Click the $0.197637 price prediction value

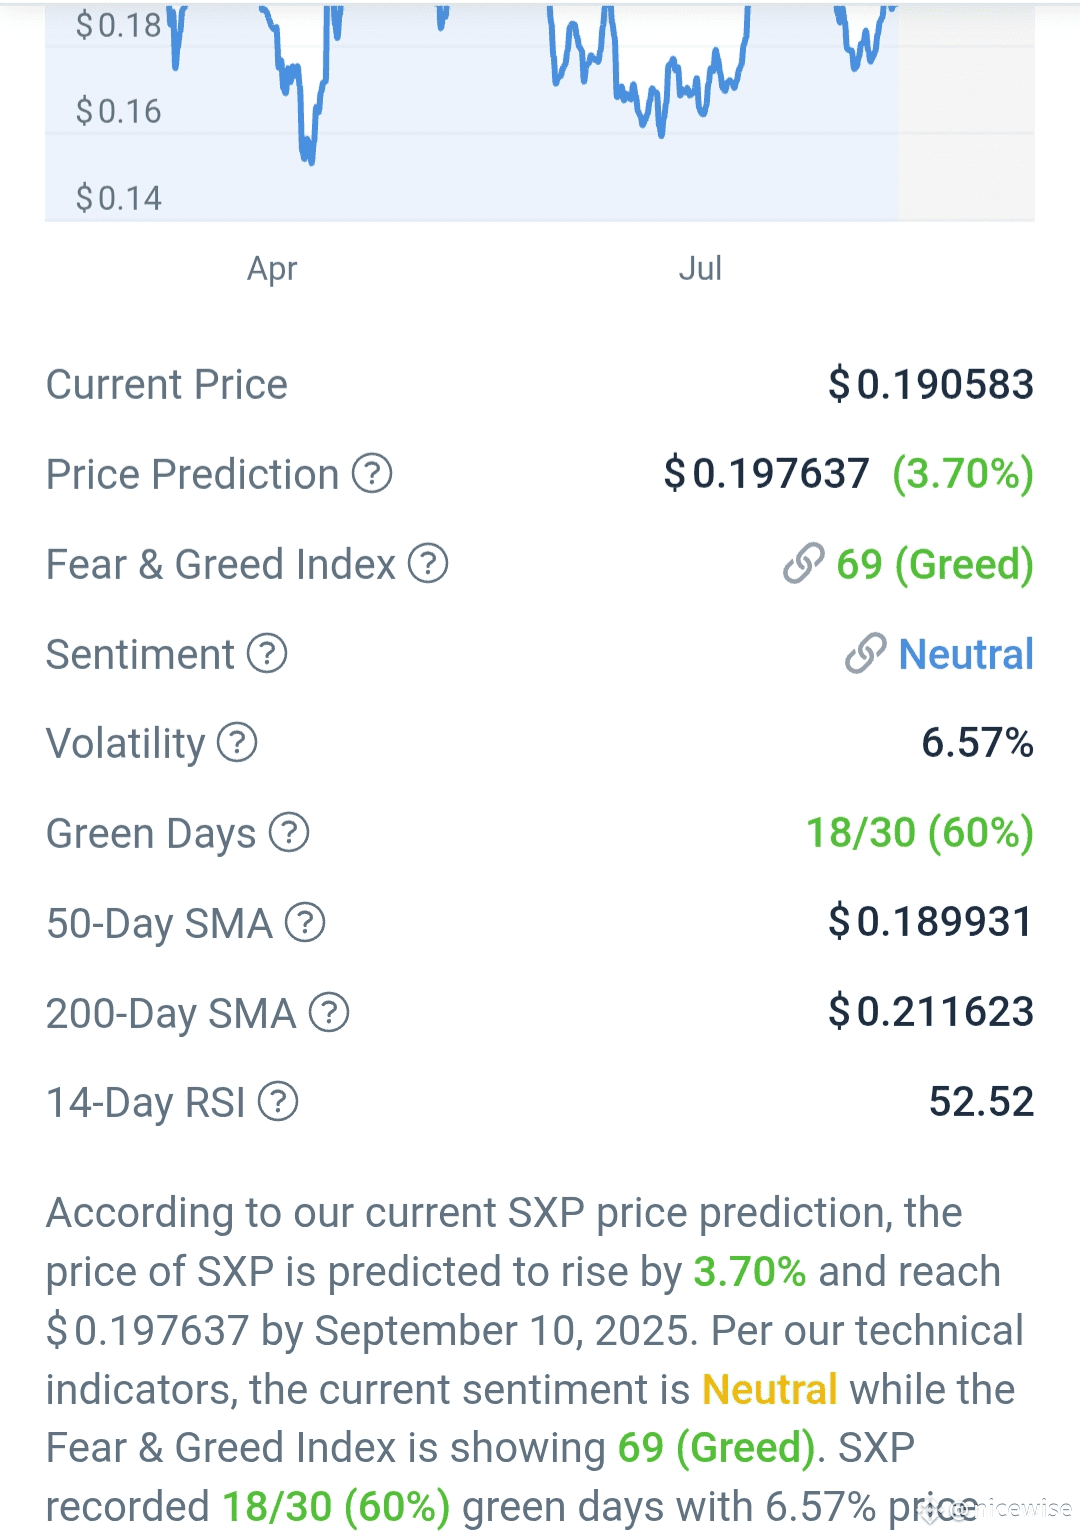(x=767, y=474)
